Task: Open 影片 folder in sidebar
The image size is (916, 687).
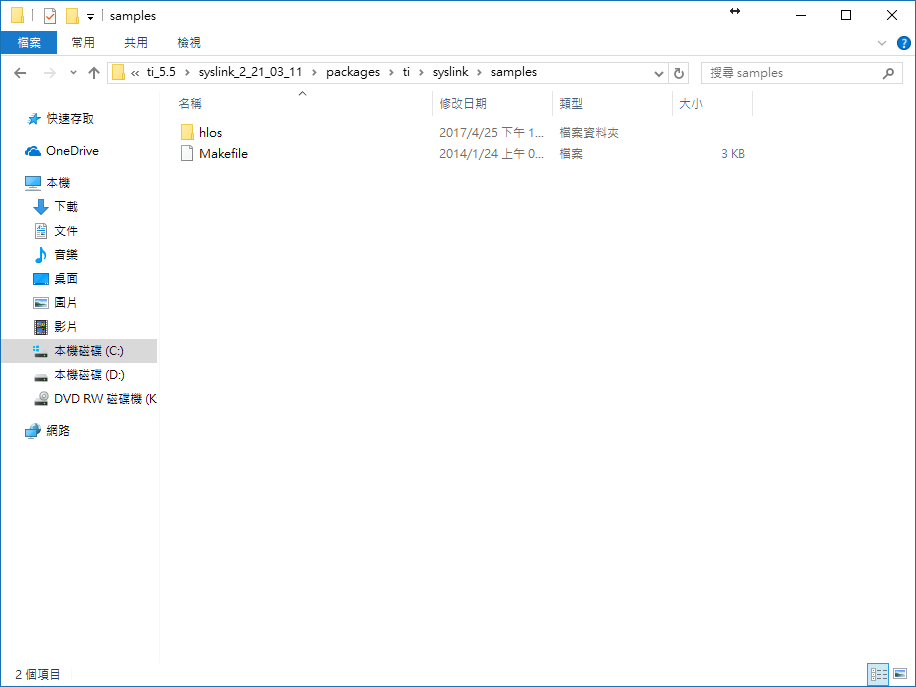Action: tap(66, 327)
